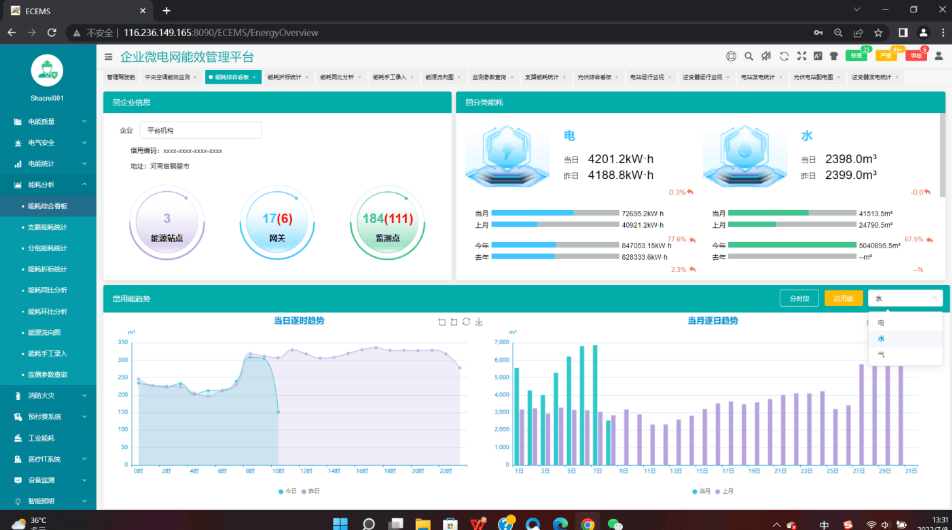Collapse the 能耗分析 sidebar menu
The width and height of the screenshot is (952, 530).
click(x=48, y=184)
